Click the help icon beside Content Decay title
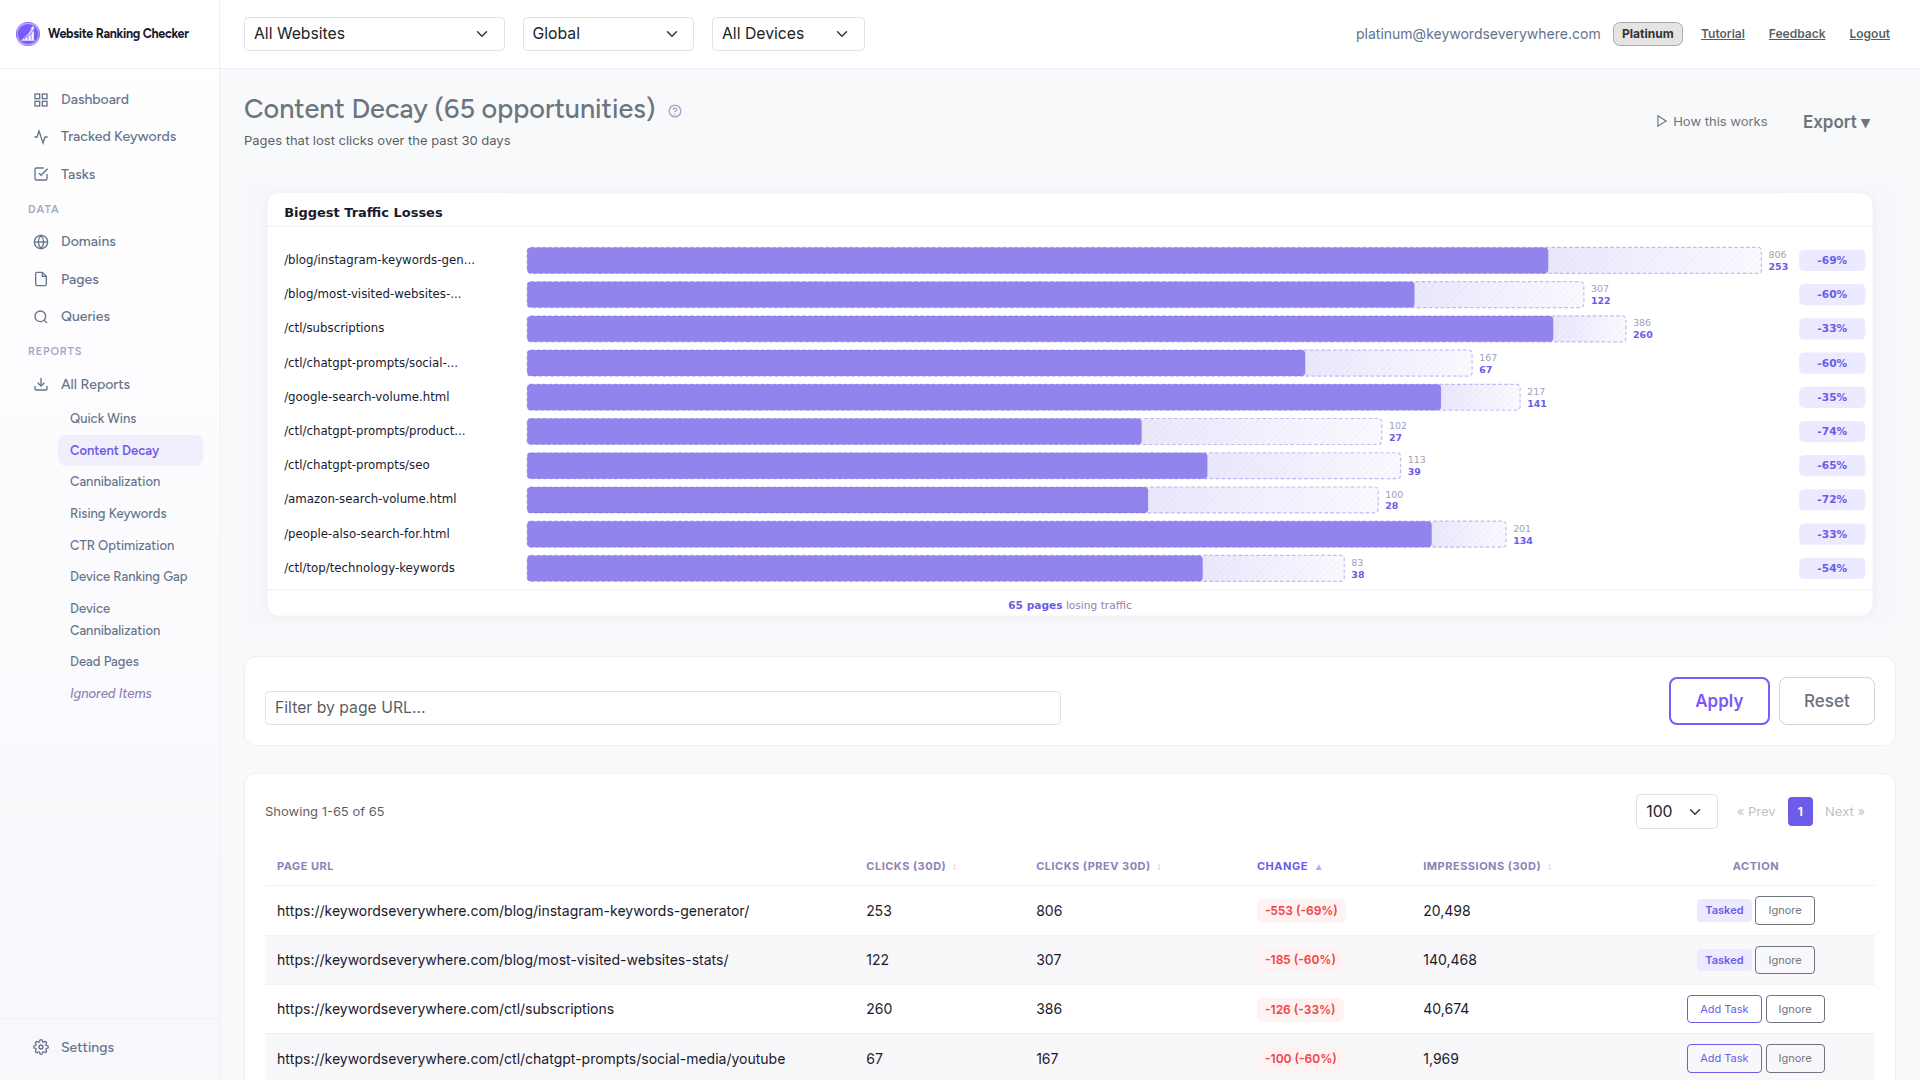 (x=675, y=111)
